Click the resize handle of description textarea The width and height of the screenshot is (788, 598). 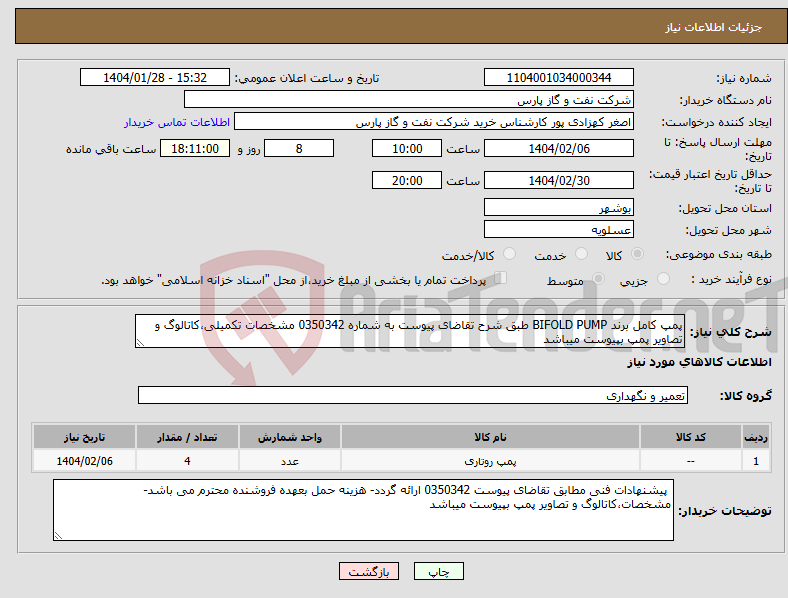(140, 343)
